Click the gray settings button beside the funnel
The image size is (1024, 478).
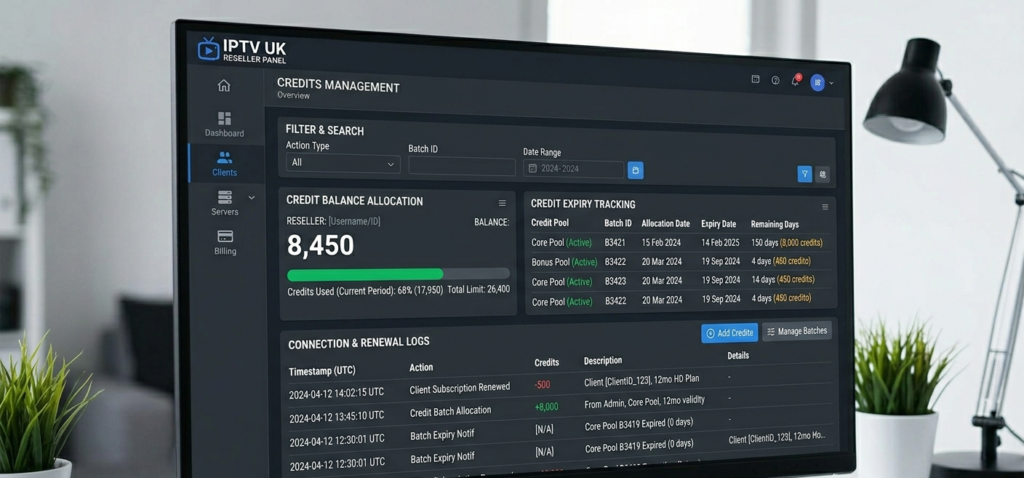coord(822,174)
